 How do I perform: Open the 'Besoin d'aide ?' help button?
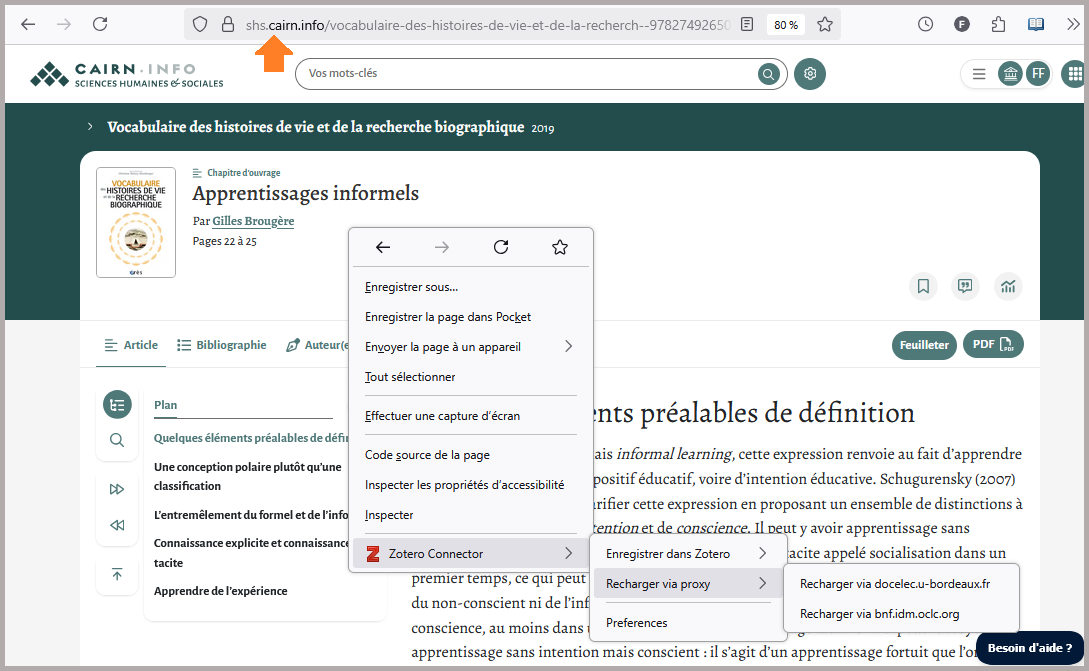[x=1029, y=648]
